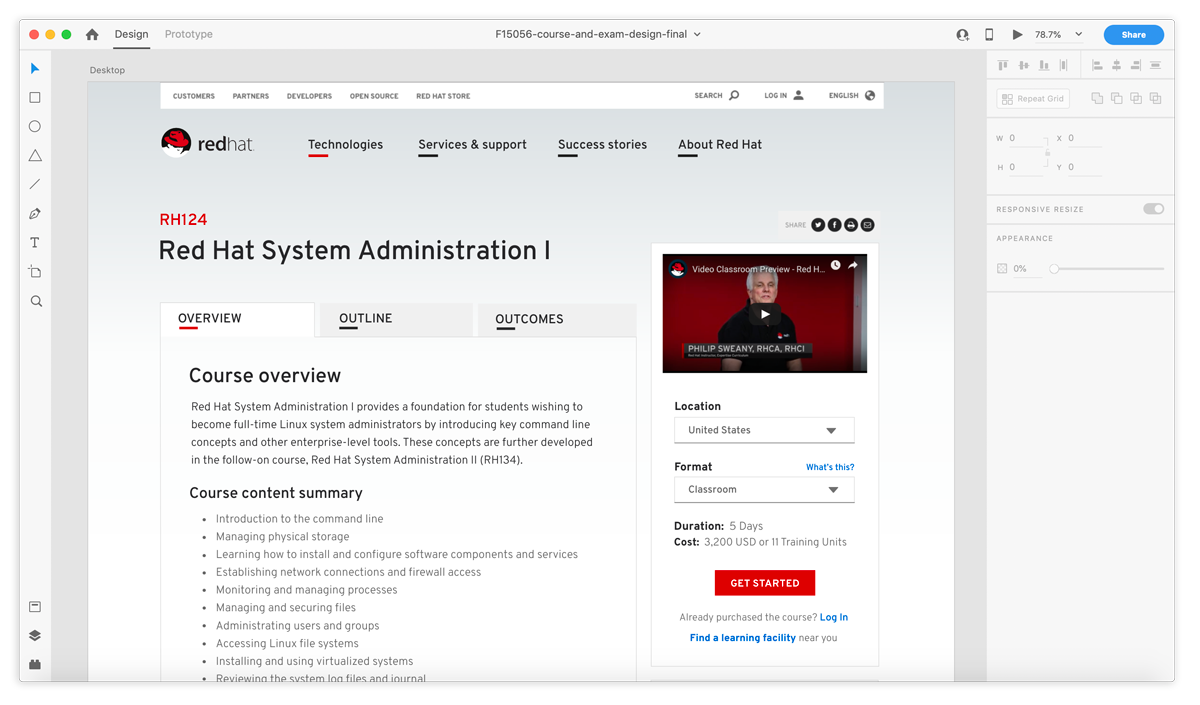This screenshot has height=705, width=1200.
Task: Click the LOG IN user icon link
Action: pyautogui.click(x=784, y=96)
